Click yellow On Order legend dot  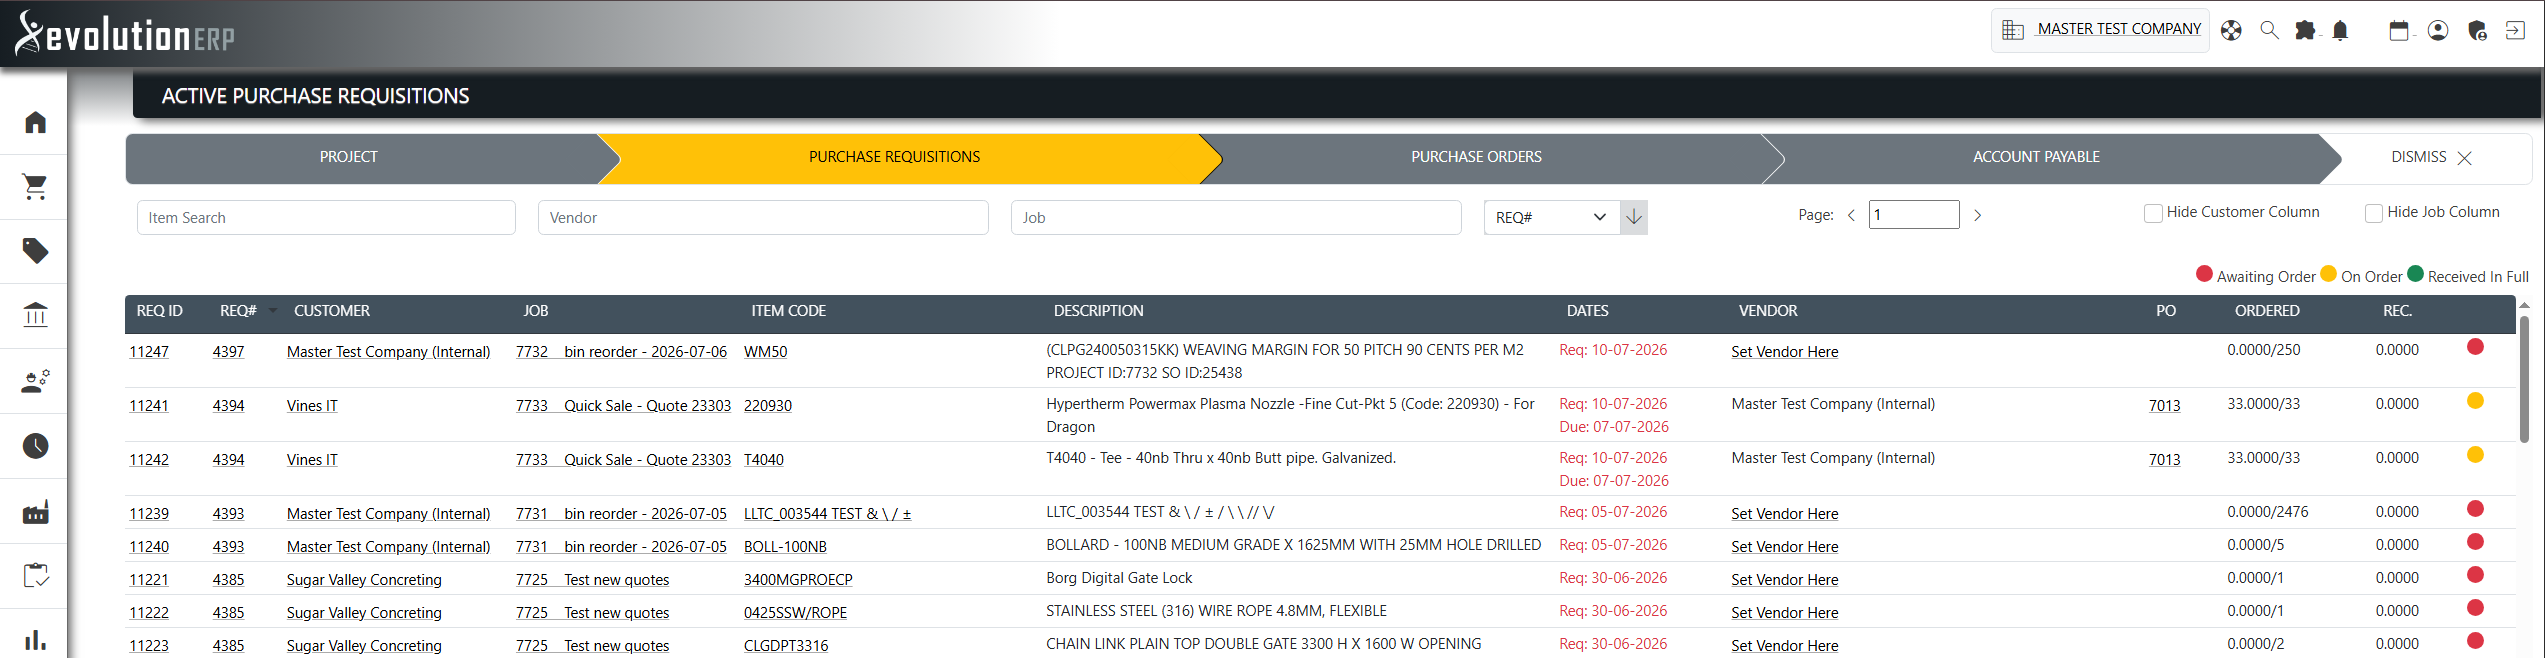click(2328, 274)
